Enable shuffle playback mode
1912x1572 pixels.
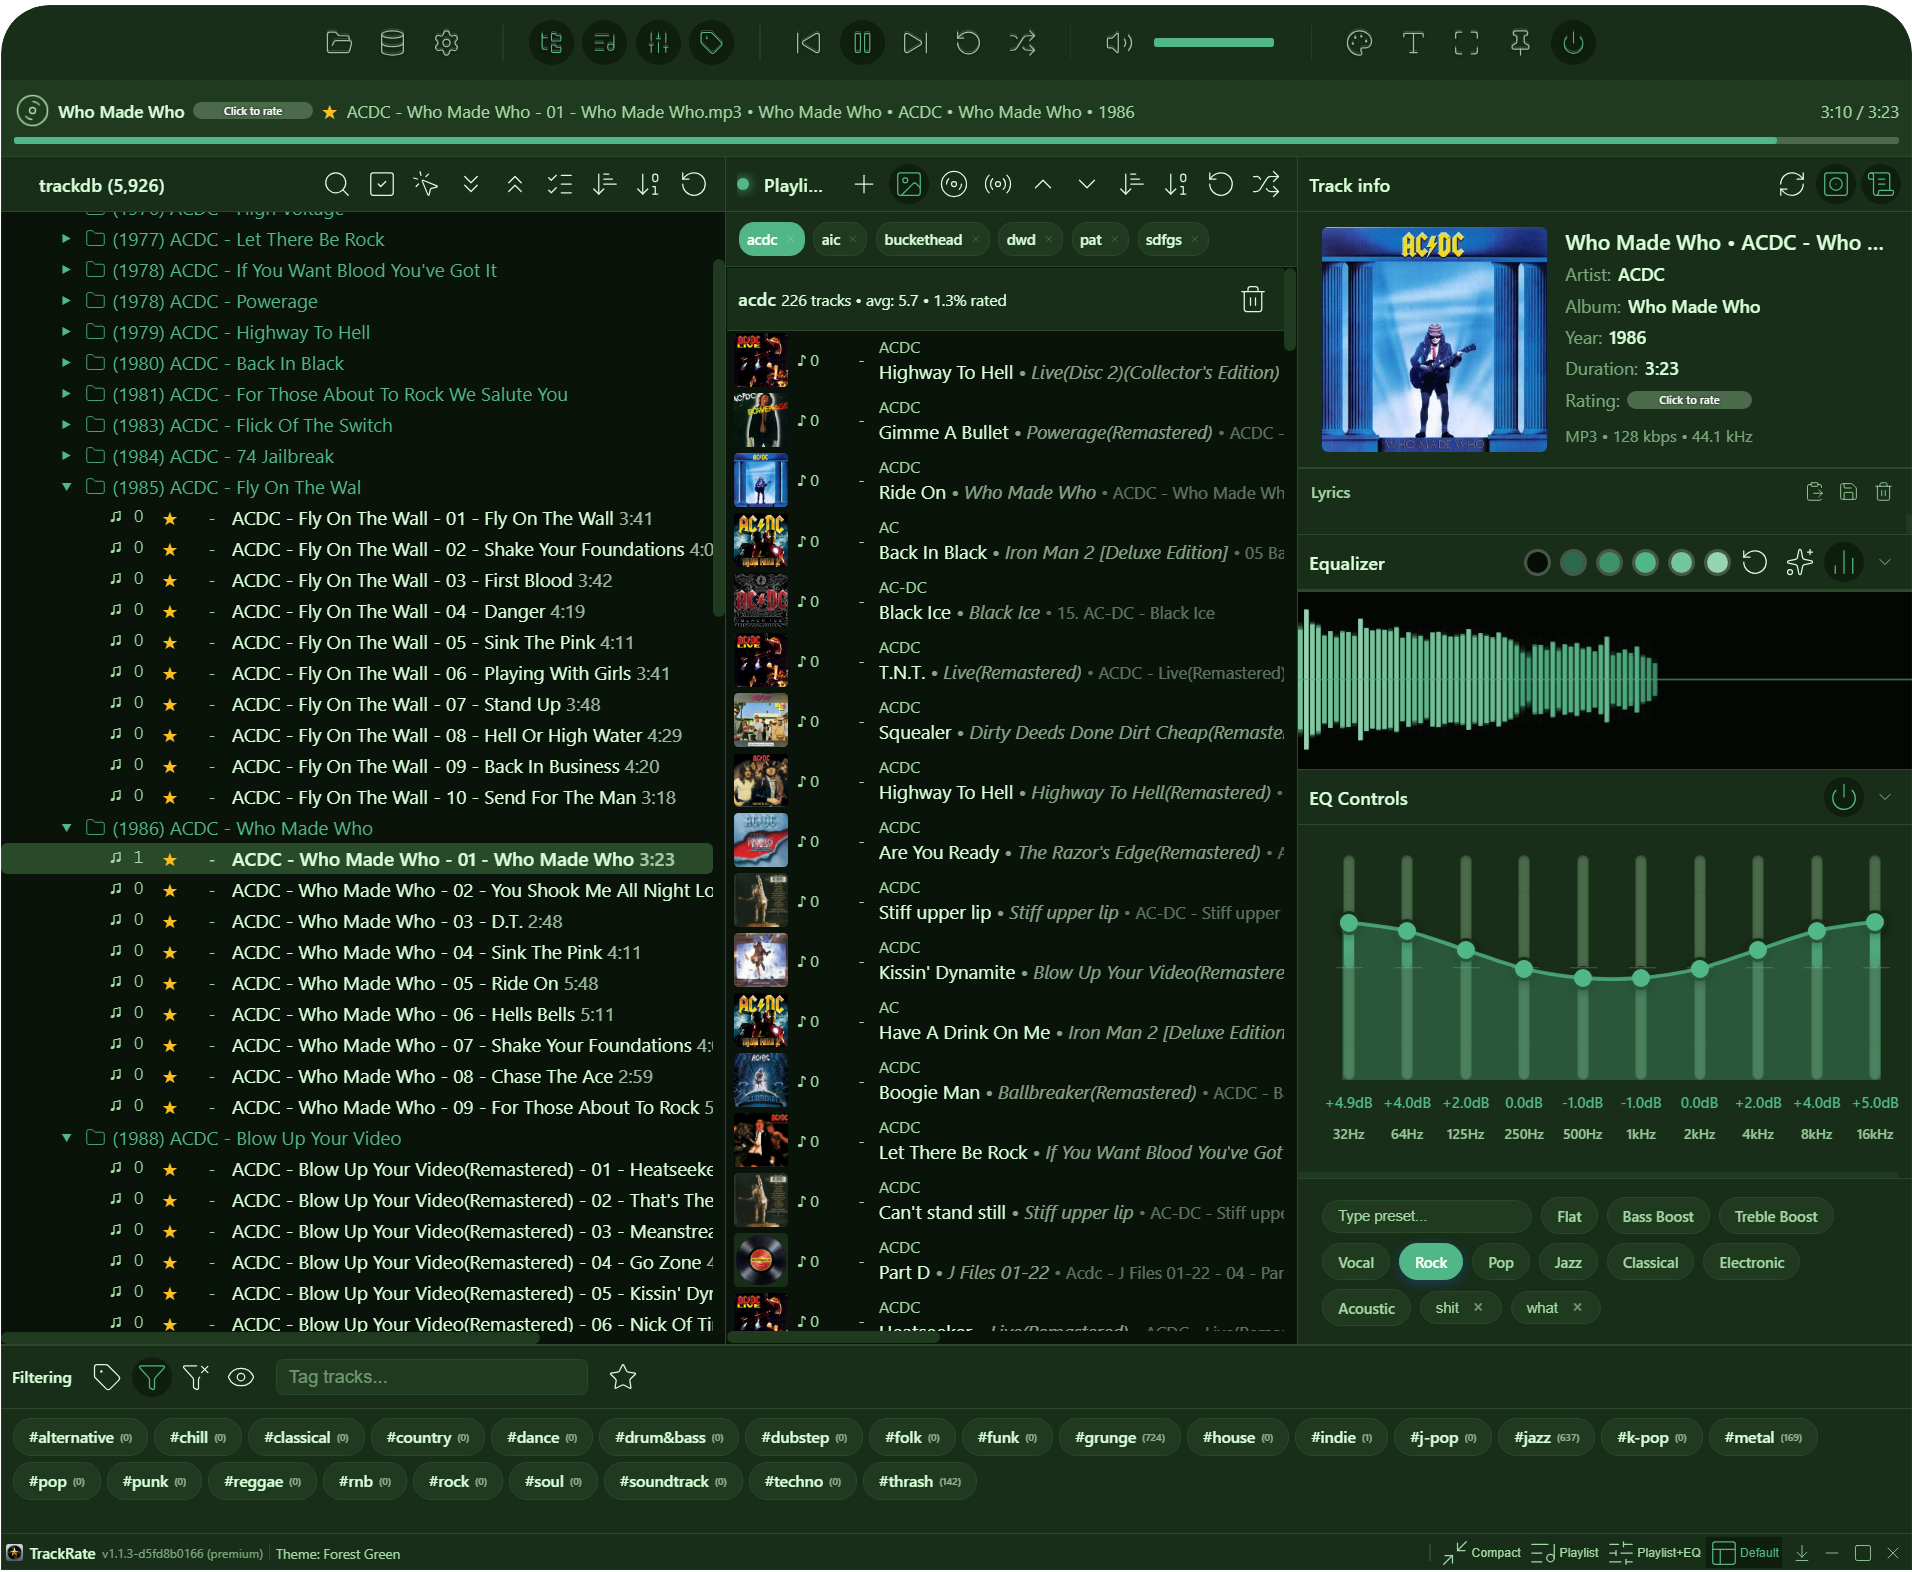coord(1022,42)
